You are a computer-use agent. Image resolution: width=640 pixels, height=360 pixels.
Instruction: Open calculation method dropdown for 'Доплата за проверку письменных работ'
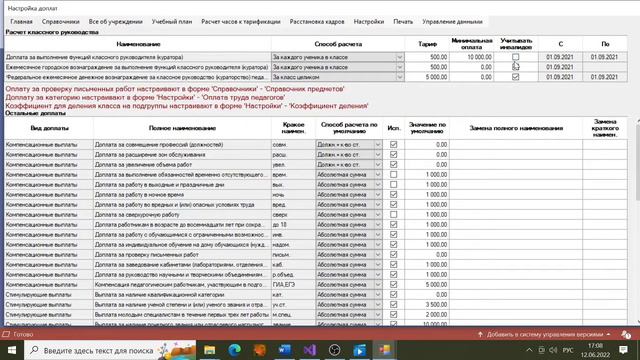pyautogui.click(x=378, y=255)
